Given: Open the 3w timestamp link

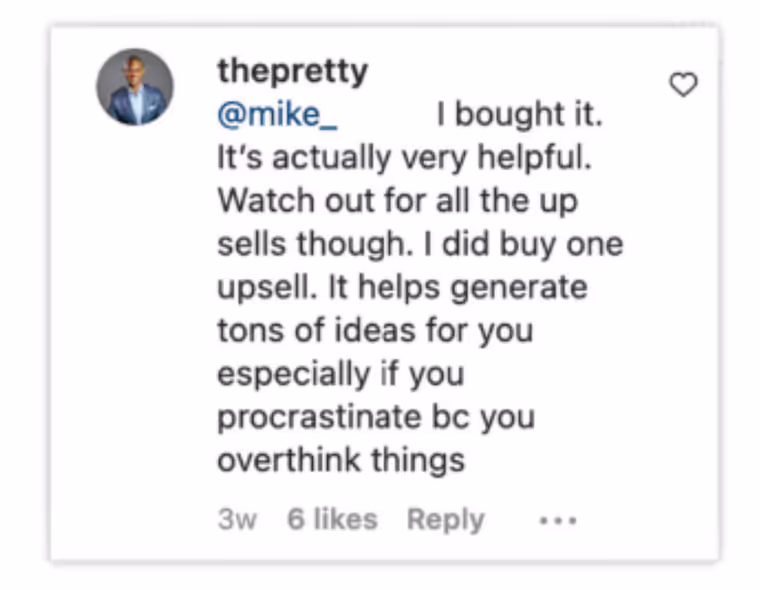Looking at the screenshot, I should tap(237, 520).
